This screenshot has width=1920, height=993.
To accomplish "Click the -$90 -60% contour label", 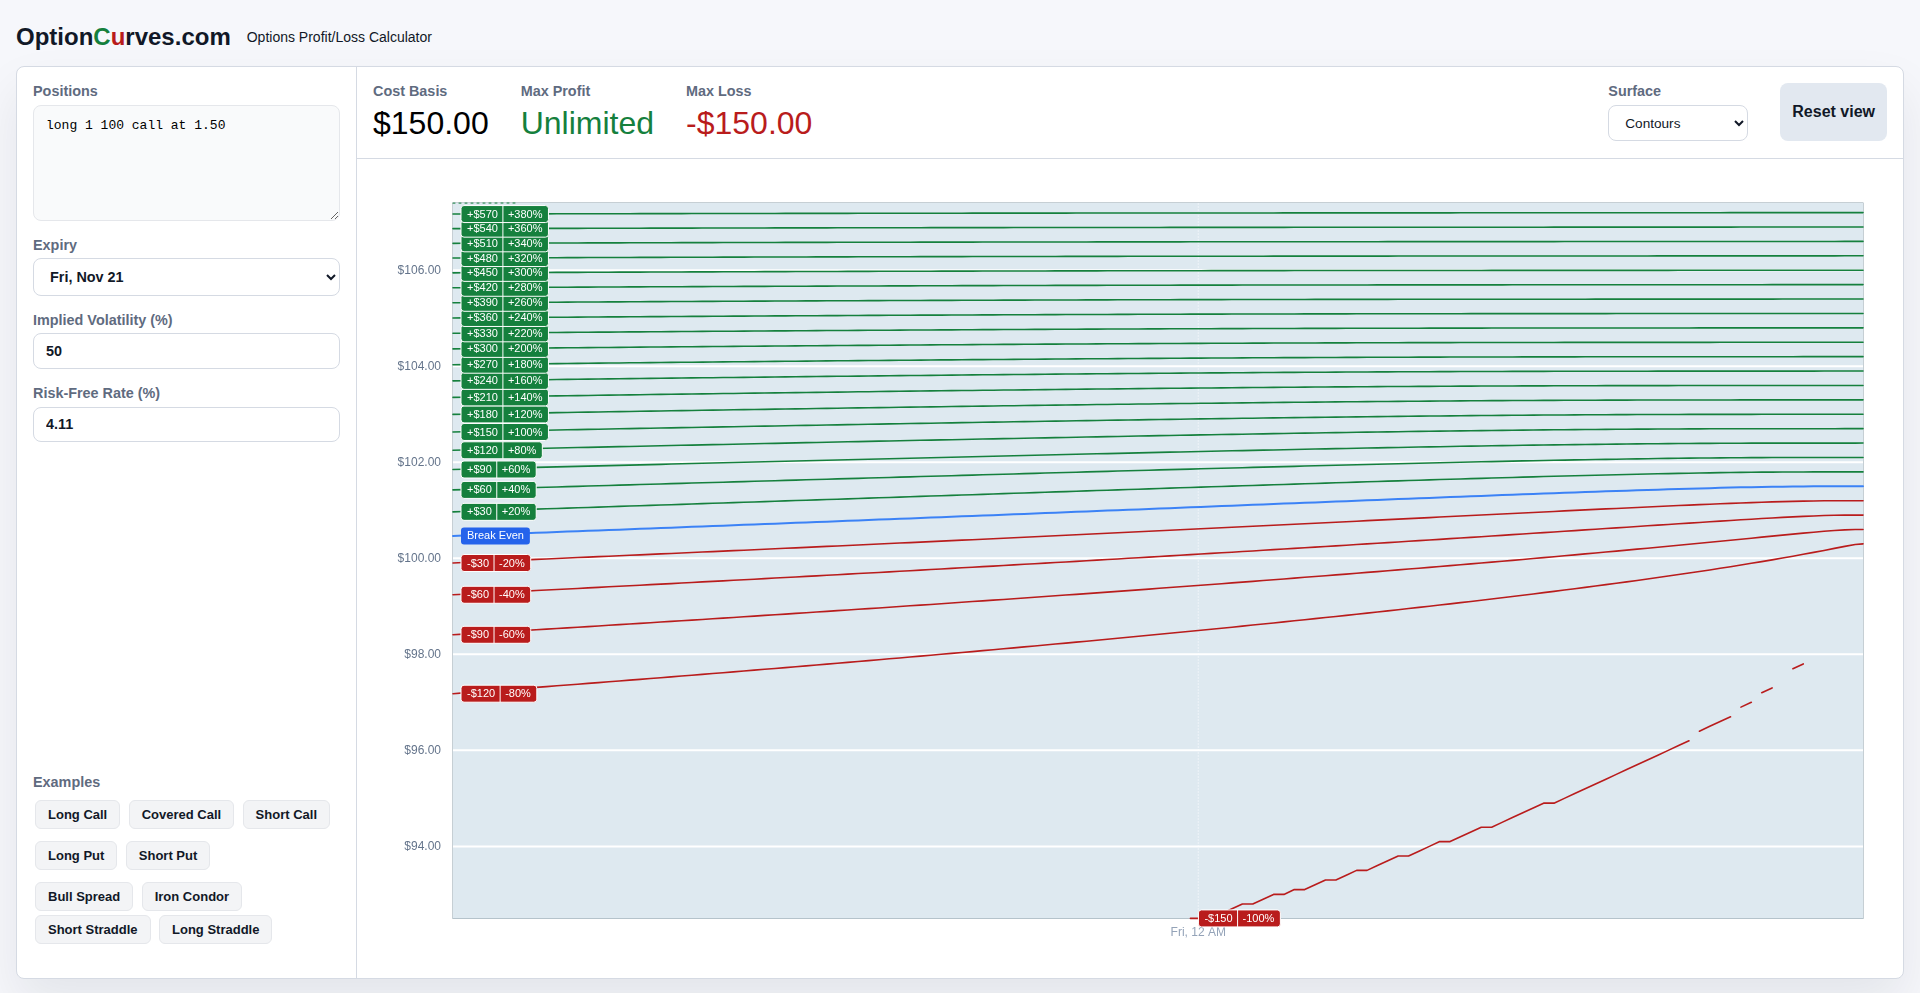I will point(495,635).
